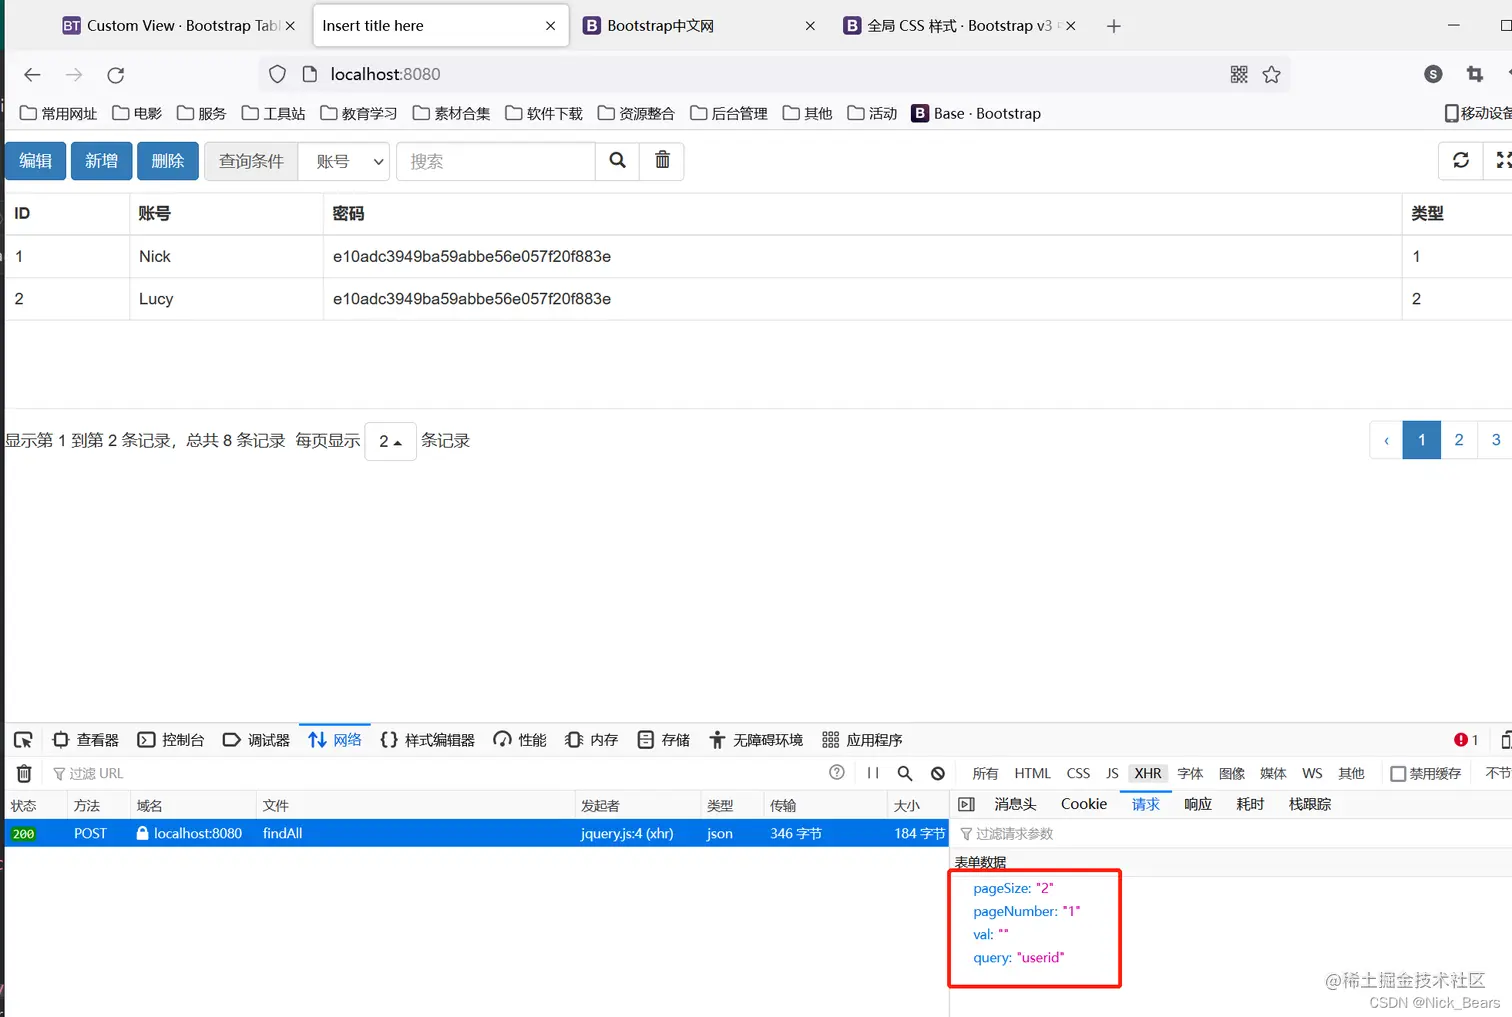1512x1017 pixels.
Task: Open the Cookie tab in request details
Action: pos(1084,804)
